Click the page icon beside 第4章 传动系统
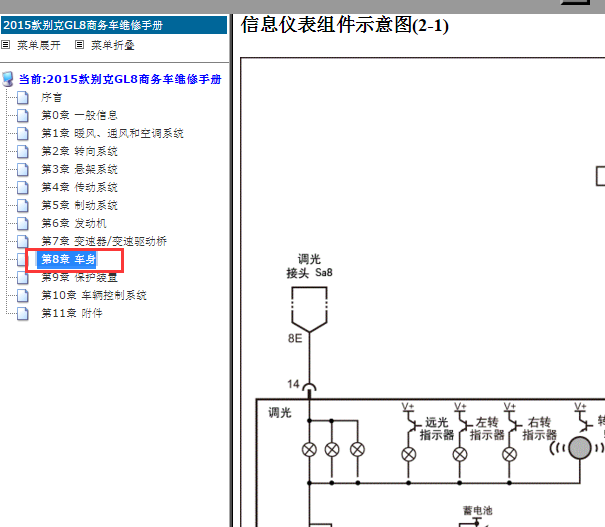 tap(23, 187)
